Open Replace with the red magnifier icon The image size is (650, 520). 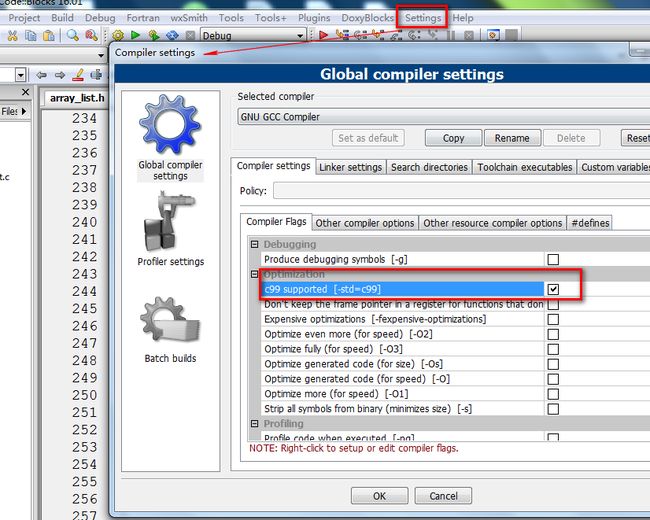pos(92,36)
